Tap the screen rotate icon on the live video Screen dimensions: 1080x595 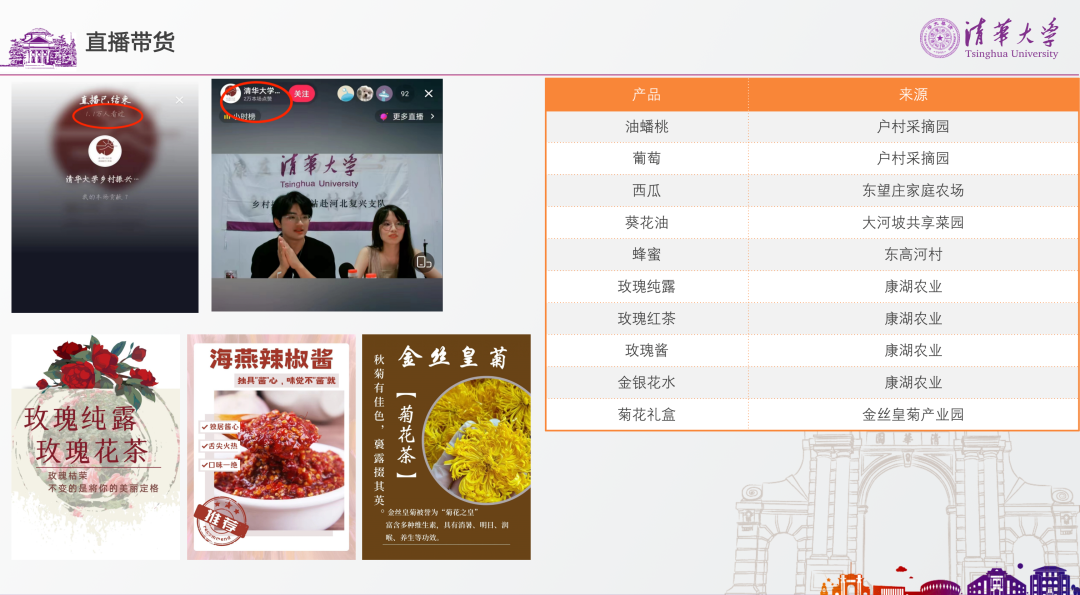point(424,261)
